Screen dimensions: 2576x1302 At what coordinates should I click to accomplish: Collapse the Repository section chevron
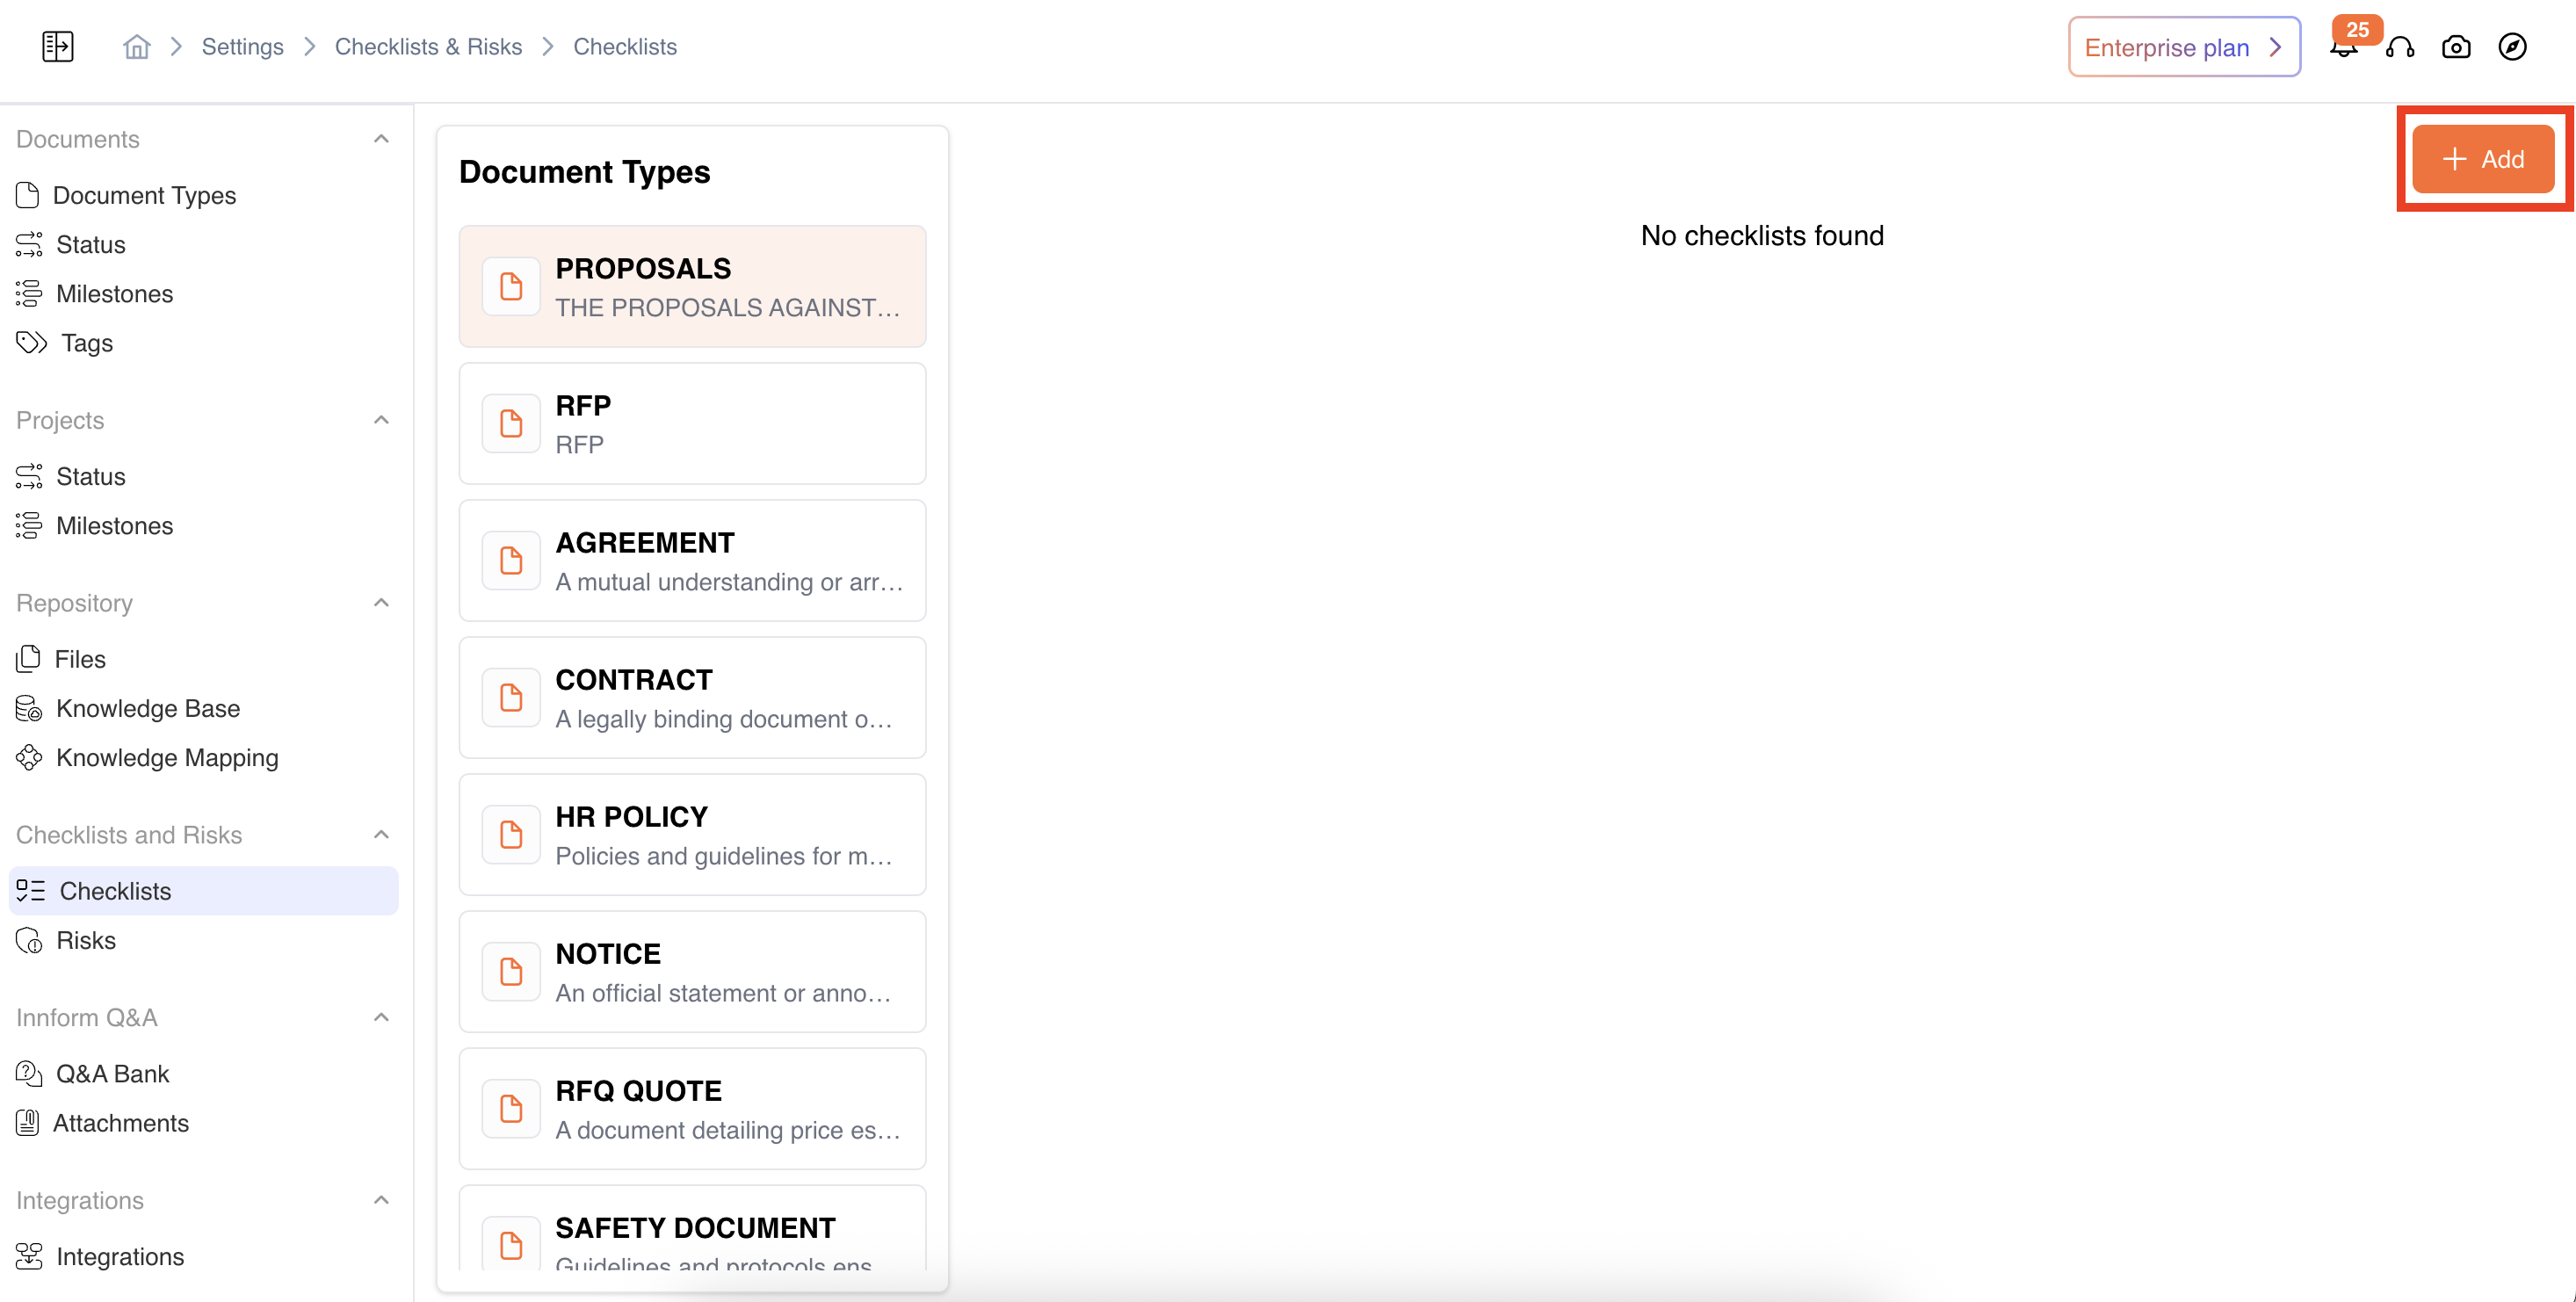[x=381, y=603]
